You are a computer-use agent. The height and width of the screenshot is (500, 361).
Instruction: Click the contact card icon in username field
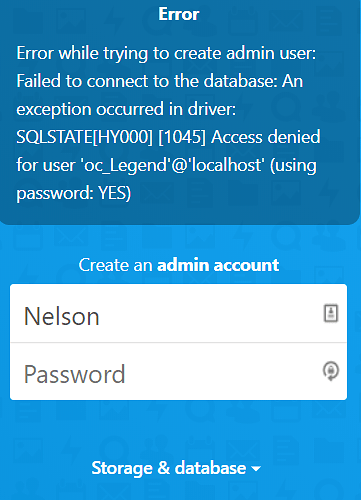[331, 313]
